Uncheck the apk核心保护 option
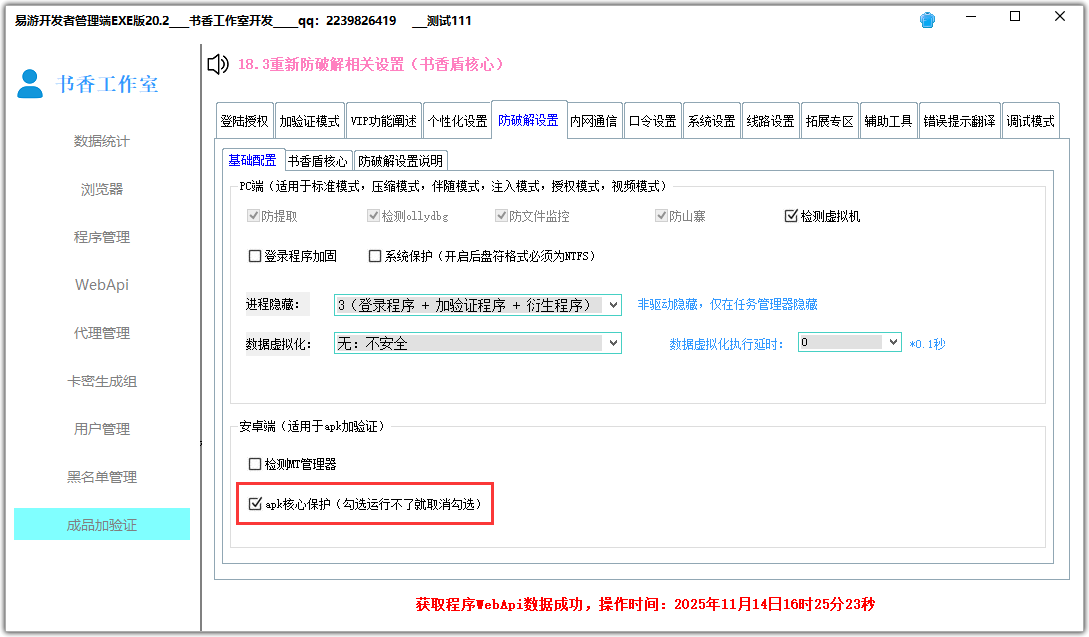This screenshot has width=1089, height=637. 256,503
